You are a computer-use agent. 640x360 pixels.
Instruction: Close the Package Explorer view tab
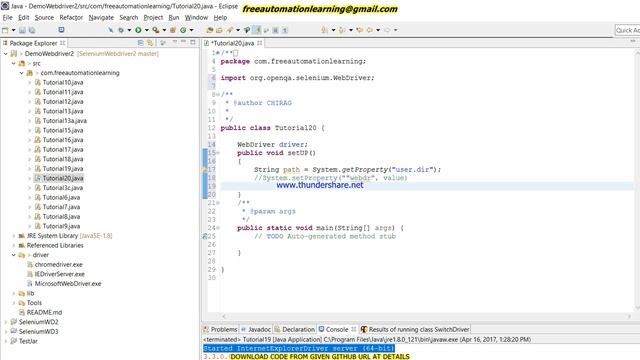coord(62,43)
